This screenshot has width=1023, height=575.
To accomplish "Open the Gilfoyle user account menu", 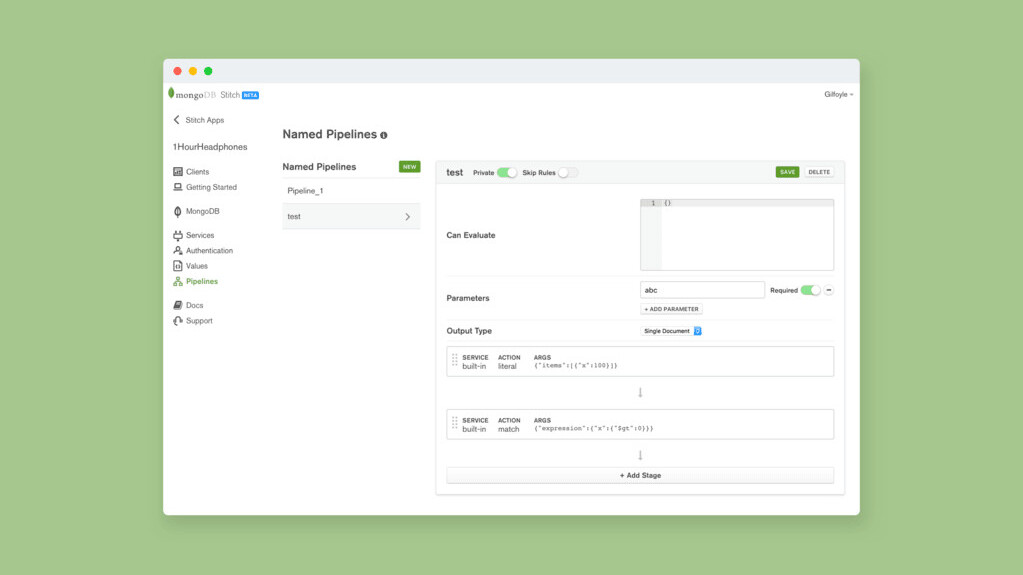I will click(x=838, y=95).
